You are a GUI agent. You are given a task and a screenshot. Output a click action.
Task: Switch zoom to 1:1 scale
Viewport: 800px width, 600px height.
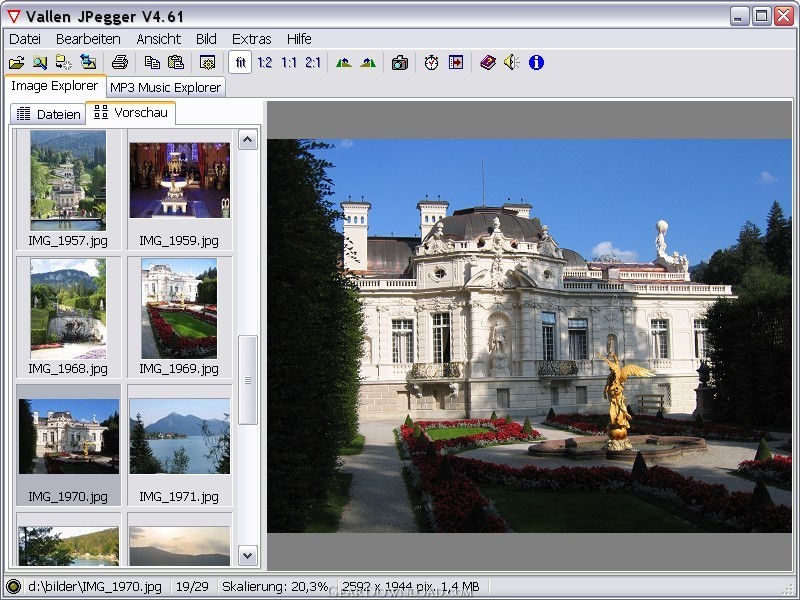pyautogui.click(x=289, y=62)
